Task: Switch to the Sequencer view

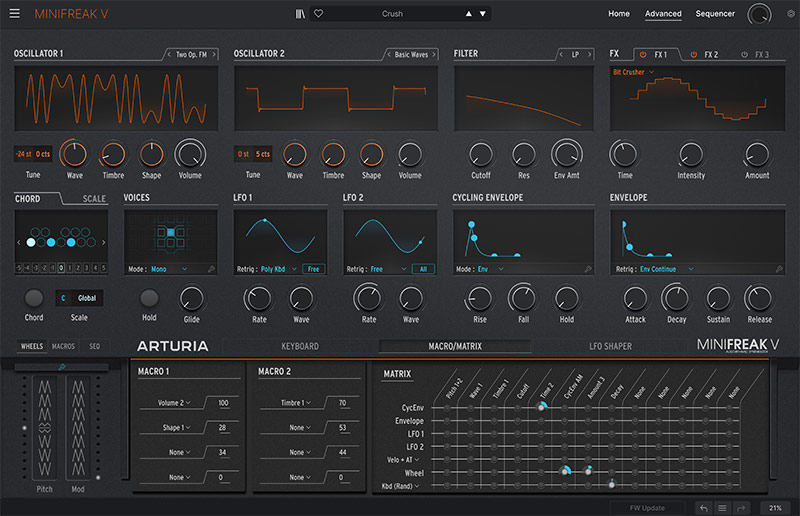Action: (x=715, y=14)
